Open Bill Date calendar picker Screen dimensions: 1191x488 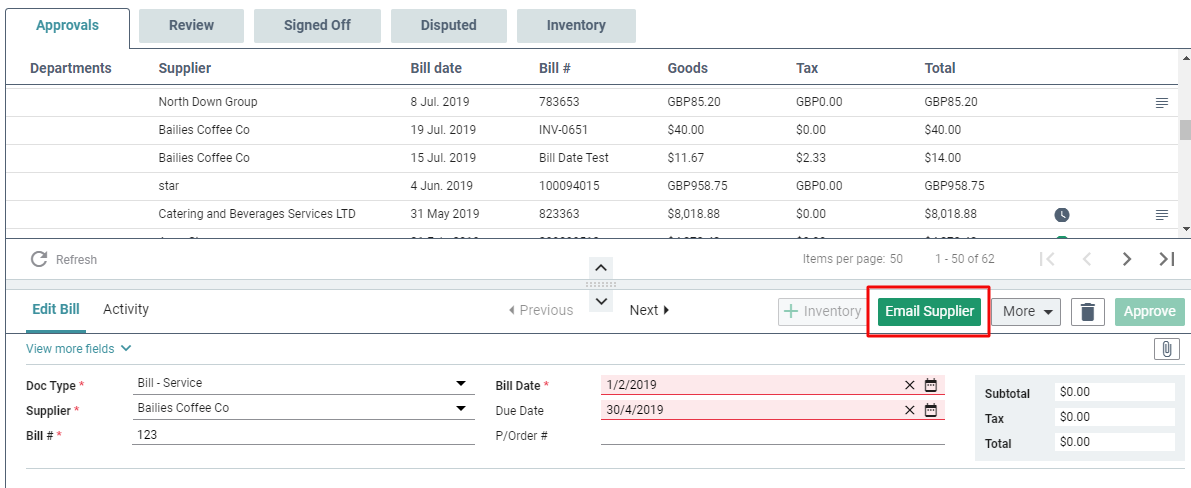(x=931, y=384)
